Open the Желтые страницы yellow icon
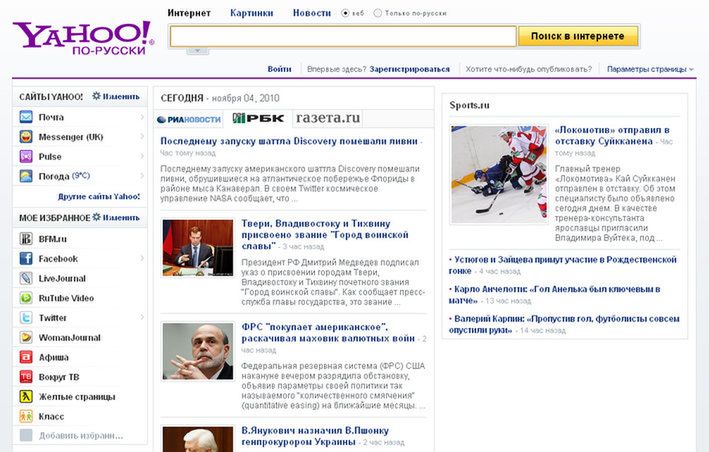 pyautogui.click(x=26, y=396)
